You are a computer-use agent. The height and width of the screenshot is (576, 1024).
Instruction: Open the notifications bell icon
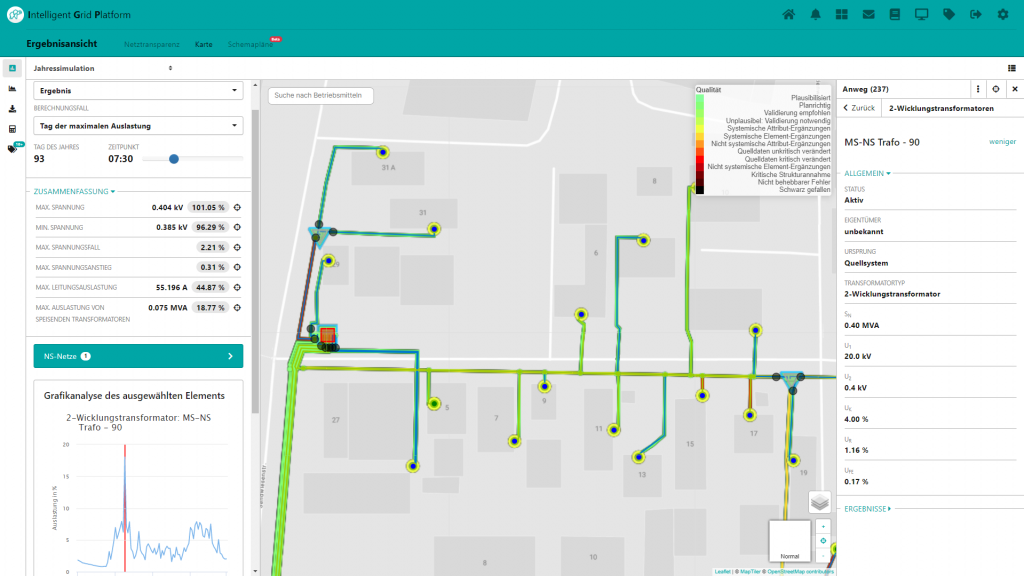(815, 14)
